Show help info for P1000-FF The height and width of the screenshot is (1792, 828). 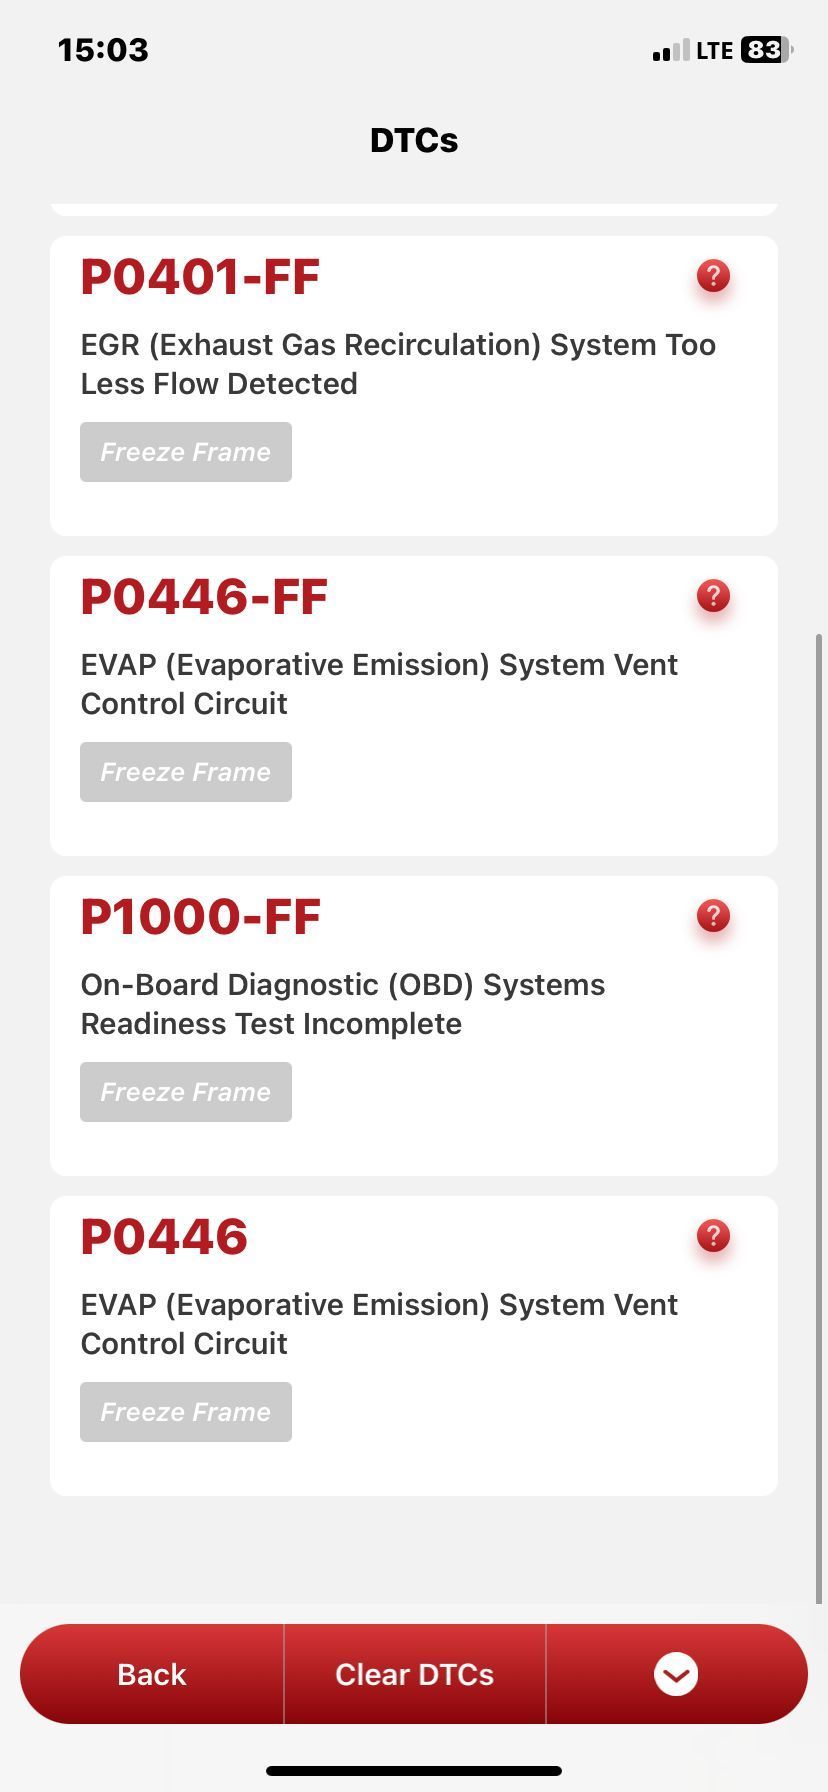[713, 916]
